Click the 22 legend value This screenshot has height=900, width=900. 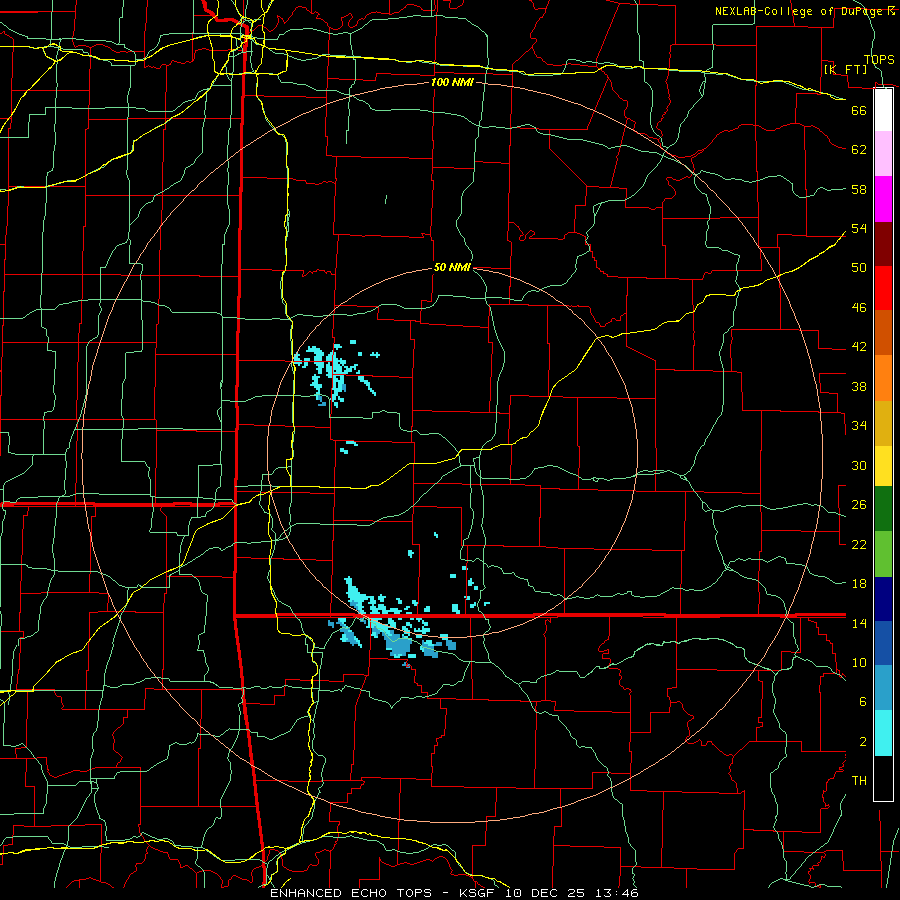(859, 544)
